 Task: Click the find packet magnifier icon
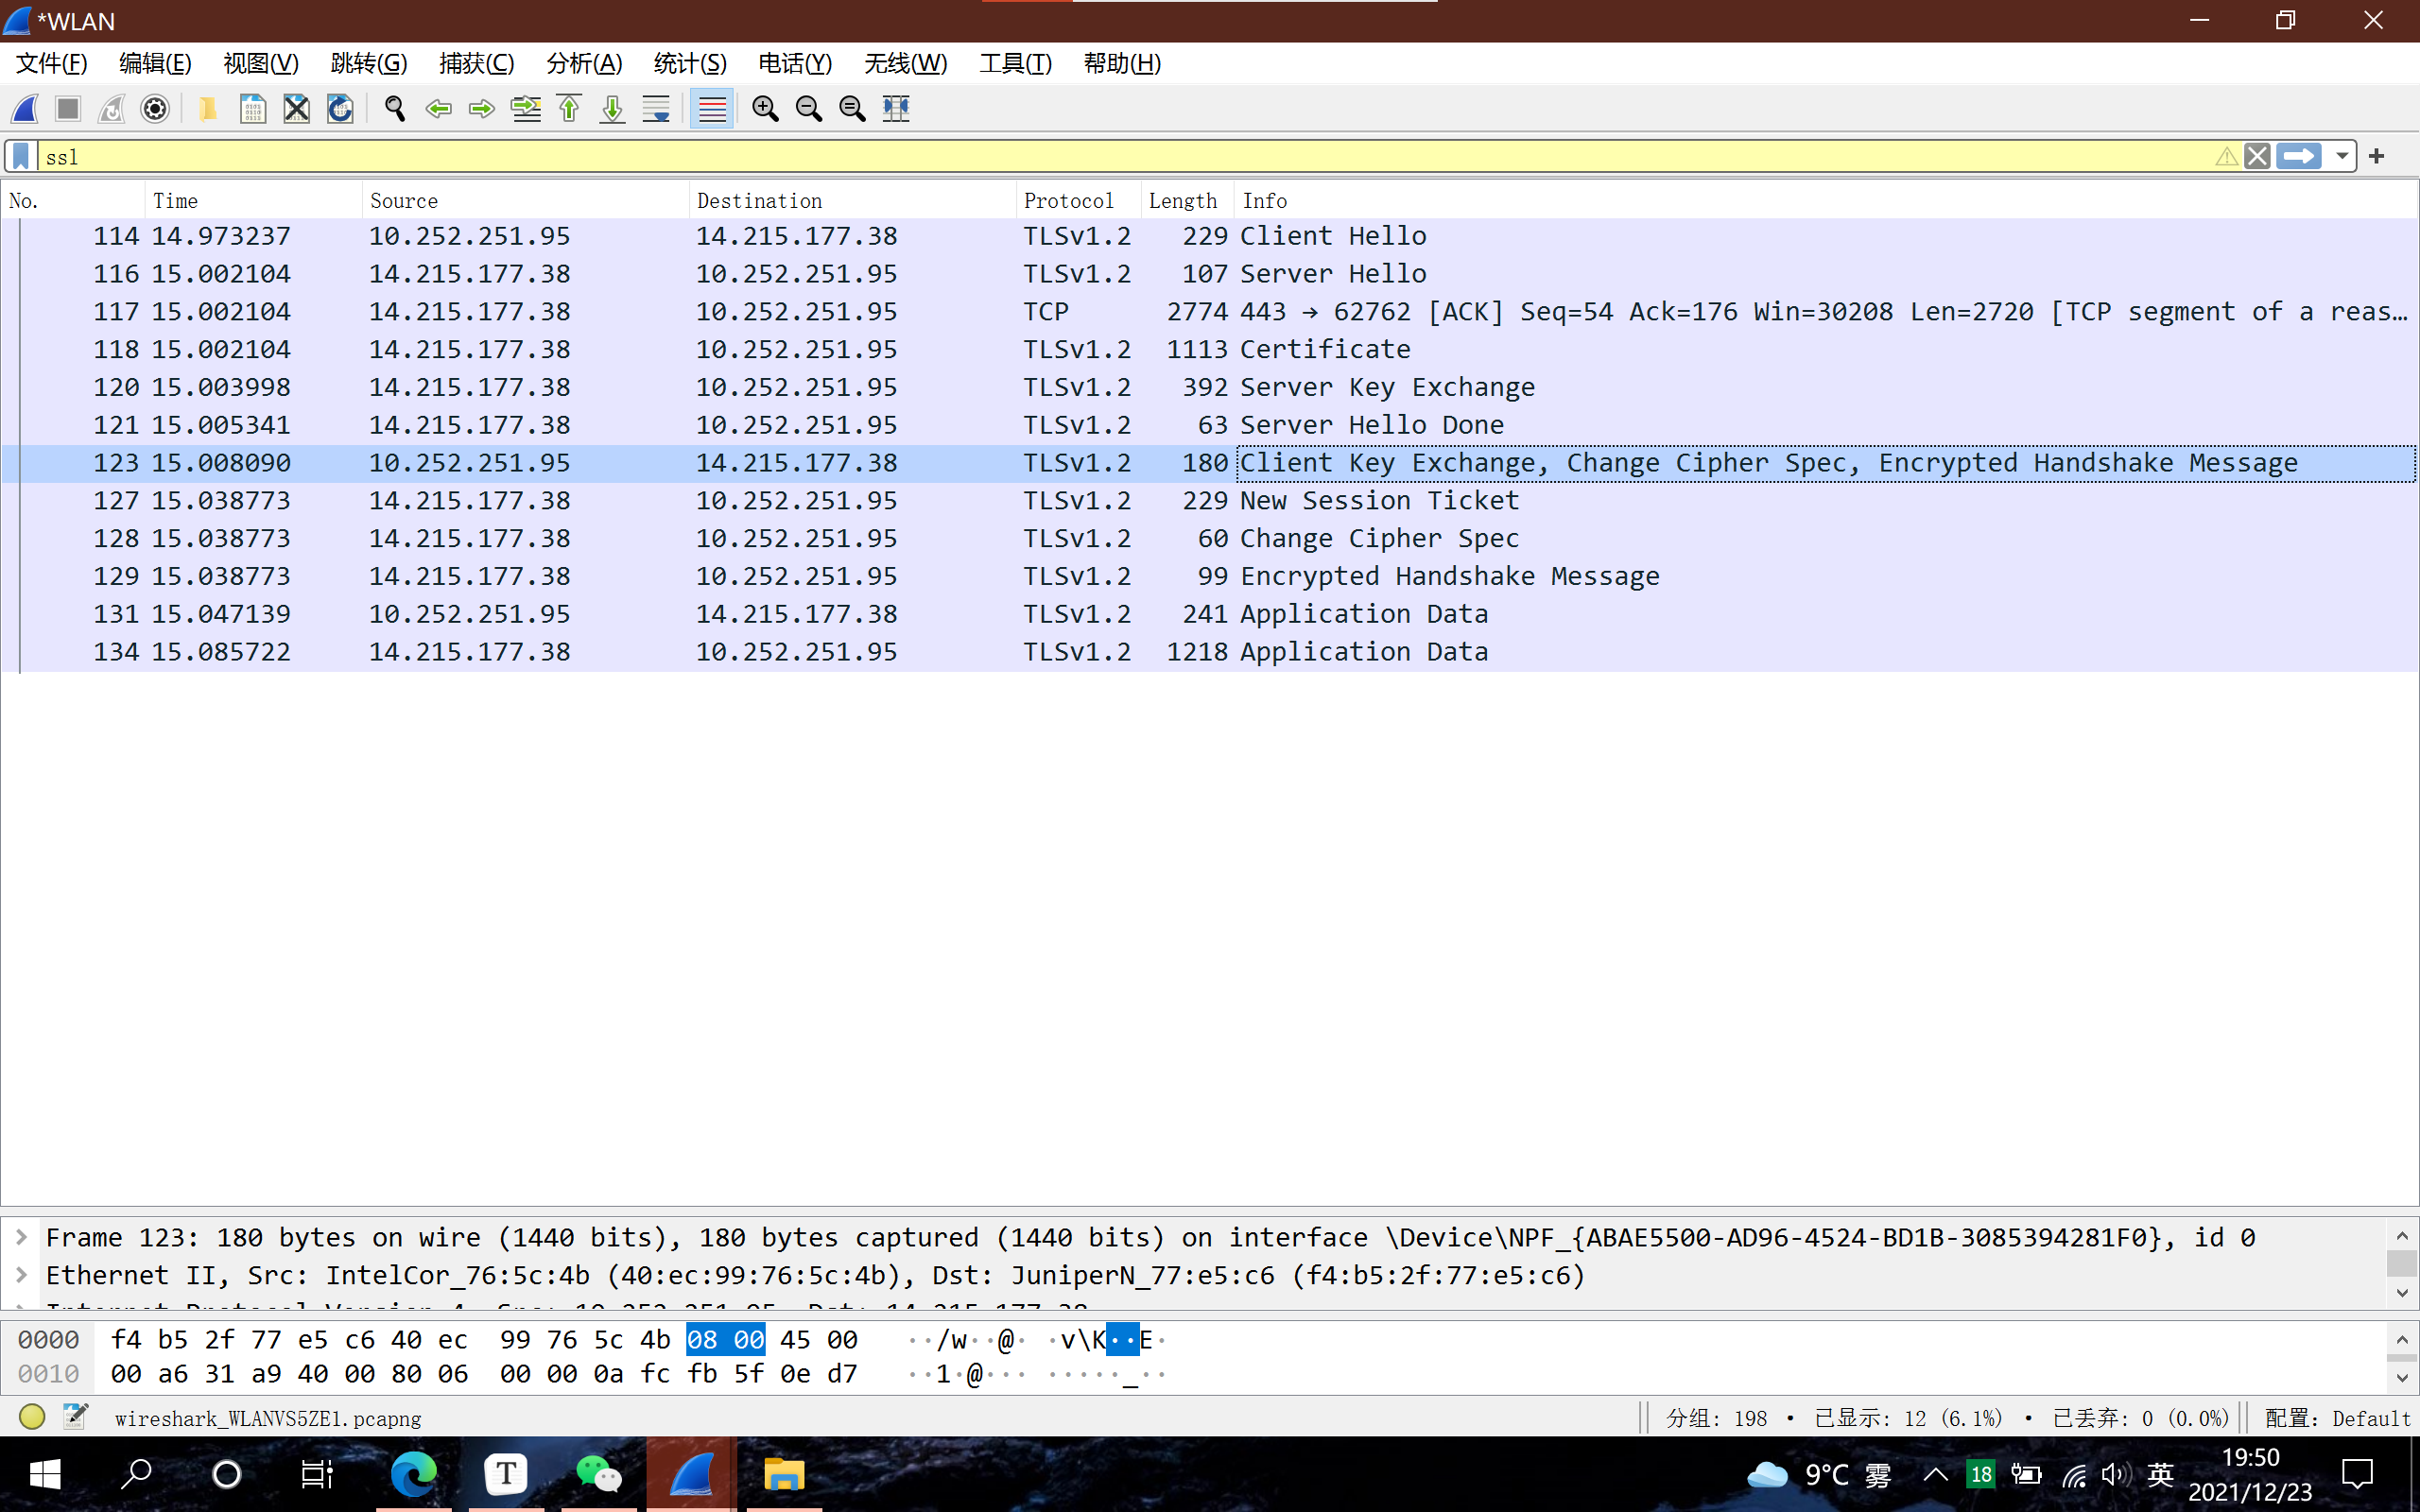pyautogui.click(x=395, y=108)
